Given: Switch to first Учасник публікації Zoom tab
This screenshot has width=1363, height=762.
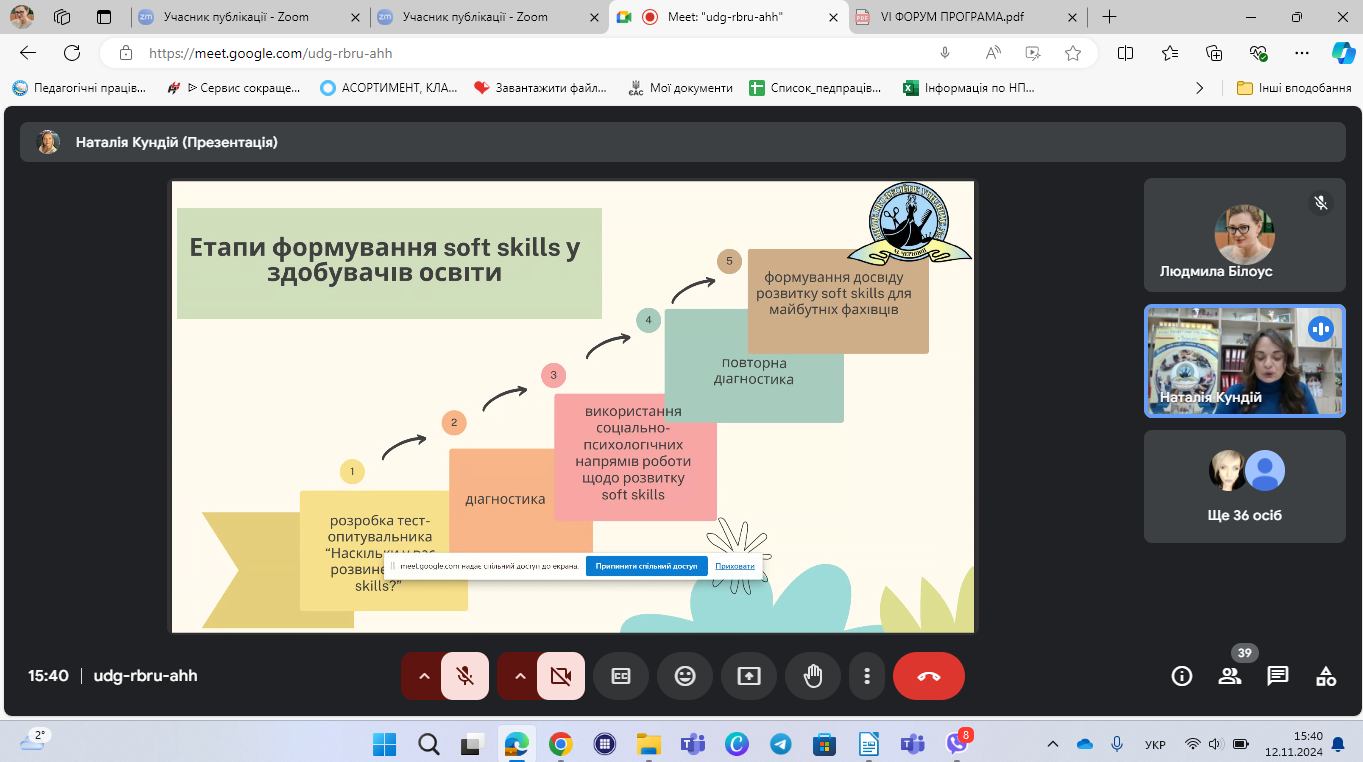Looking at the screenshot, I should pos(237,17).
